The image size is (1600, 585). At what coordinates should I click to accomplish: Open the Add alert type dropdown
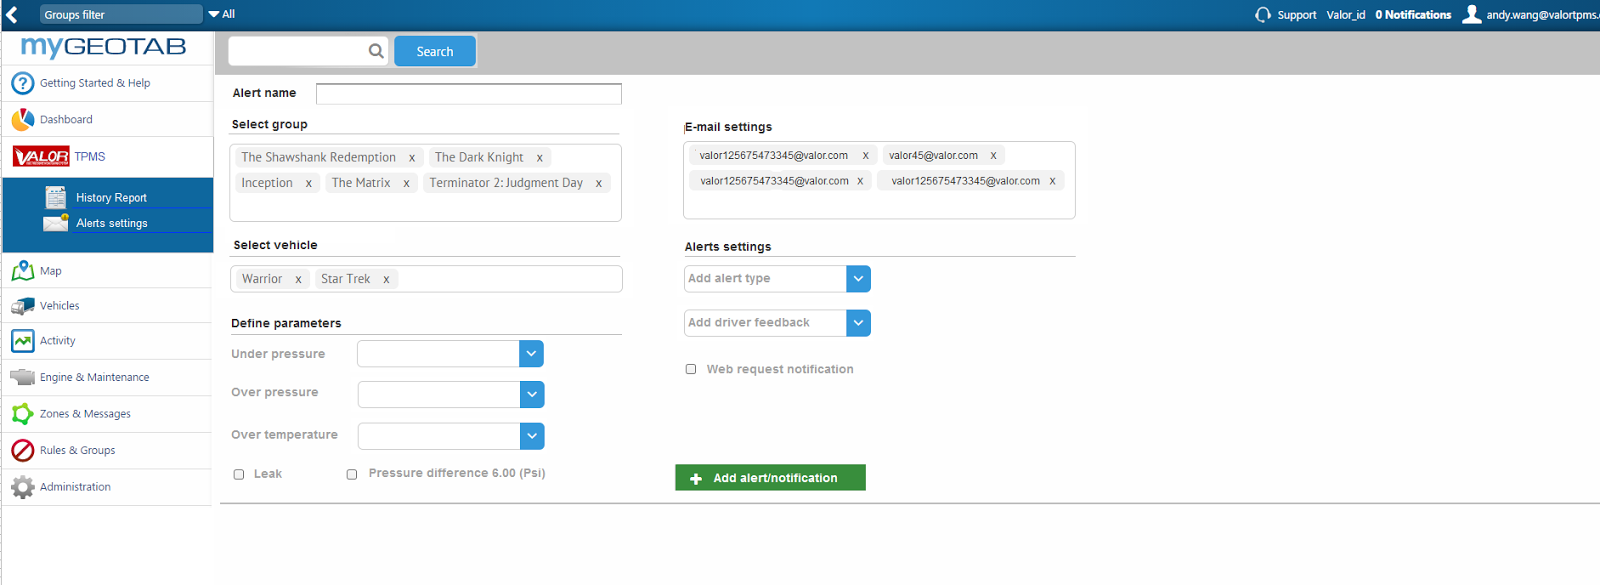pyautogui.click(x=858, y=279)
